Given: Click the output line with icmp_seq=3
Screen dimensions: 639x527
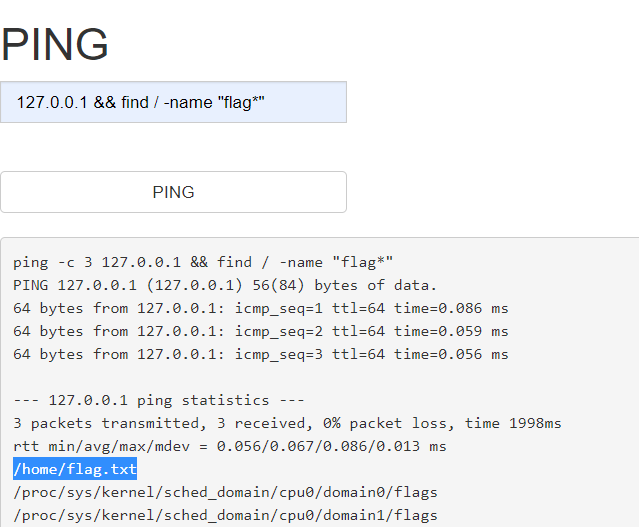Looking at the screenshot, I should click(261, 355).
